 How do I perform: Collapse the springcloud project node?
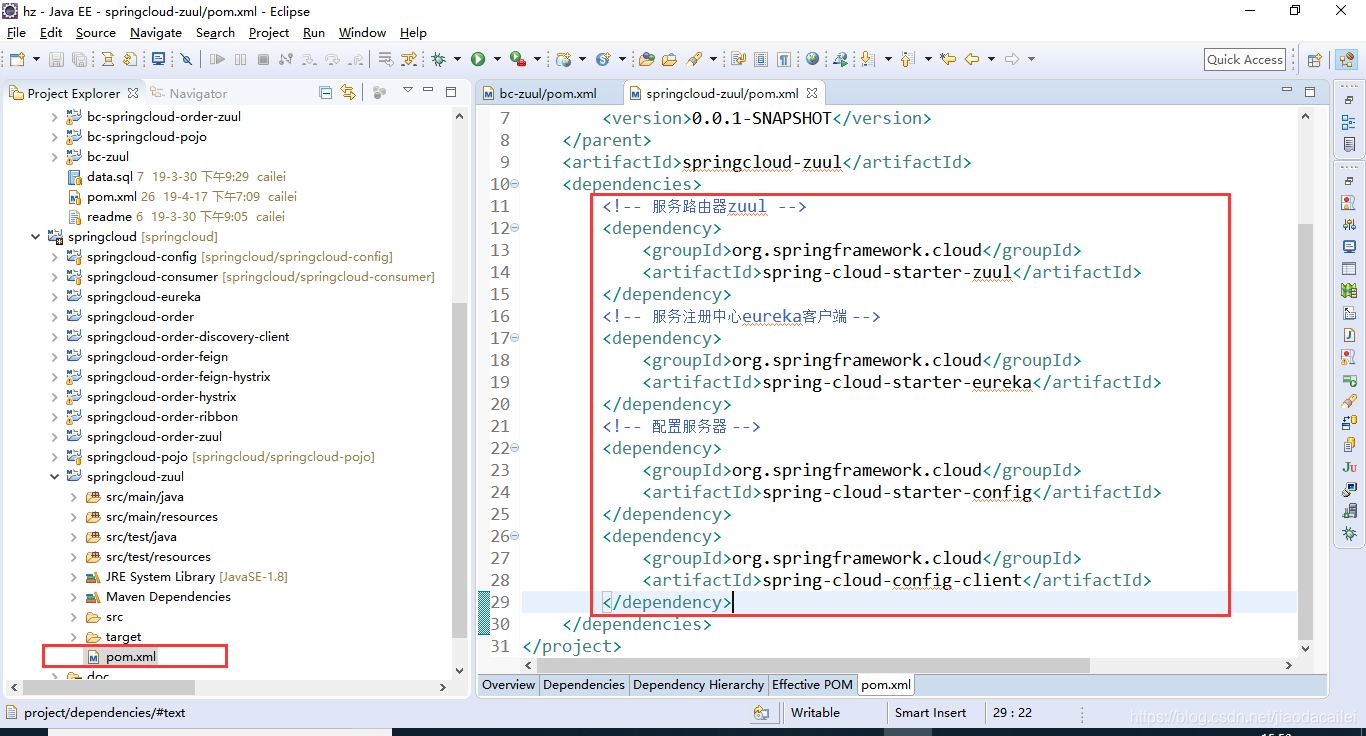[x=35, y=237]
